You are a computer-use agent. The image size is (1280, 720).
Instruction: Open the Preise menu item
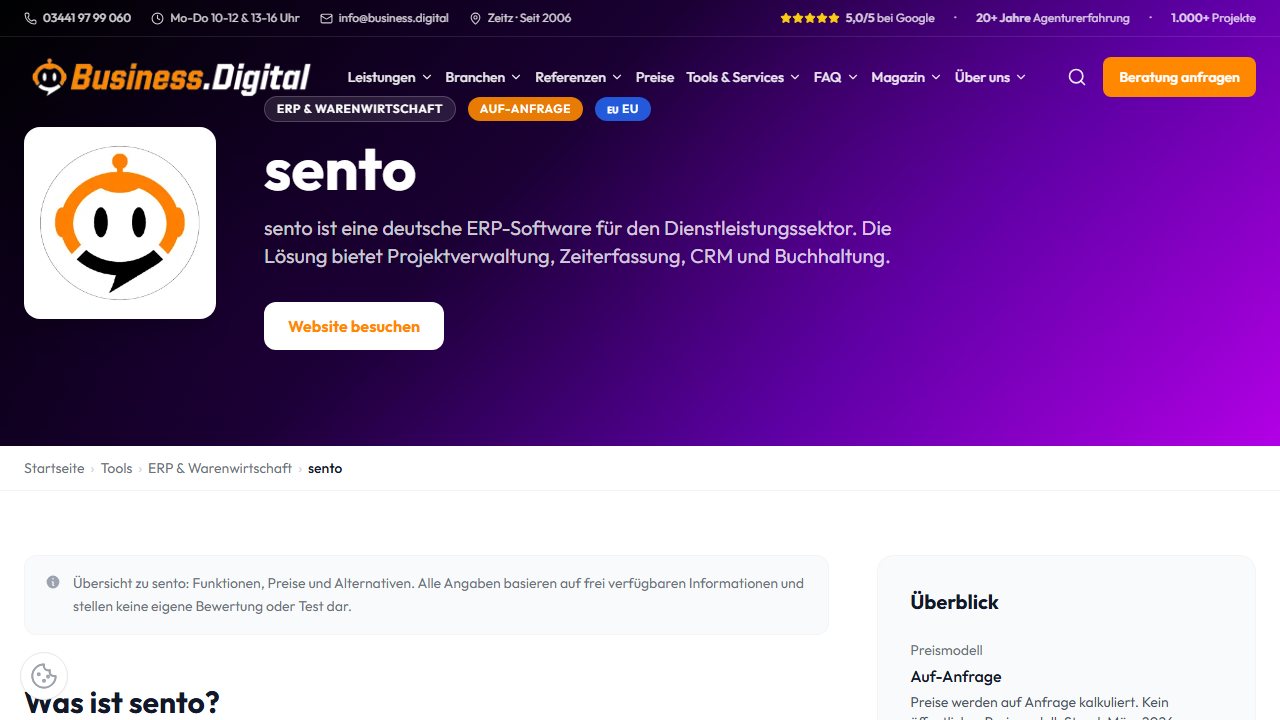click(x=655, y=77)
